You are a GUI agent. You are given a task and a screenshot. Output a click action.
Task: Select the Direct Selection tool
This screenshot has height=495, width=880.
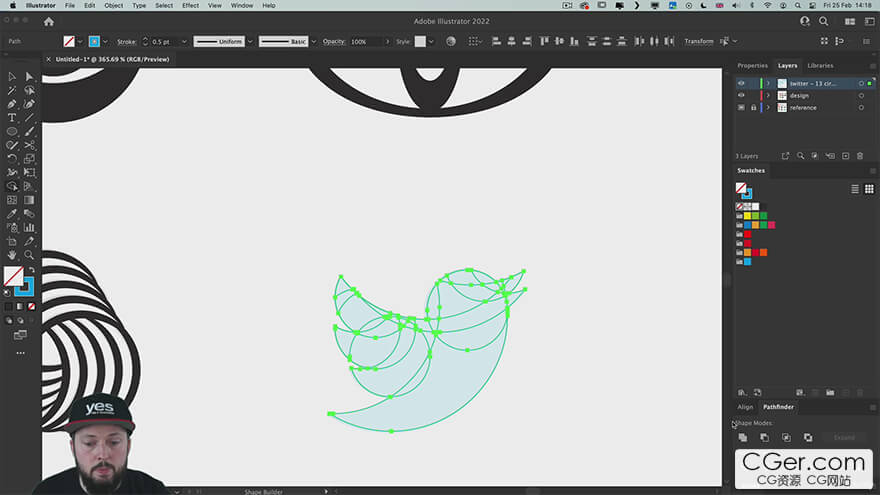(x=29, y=76)
